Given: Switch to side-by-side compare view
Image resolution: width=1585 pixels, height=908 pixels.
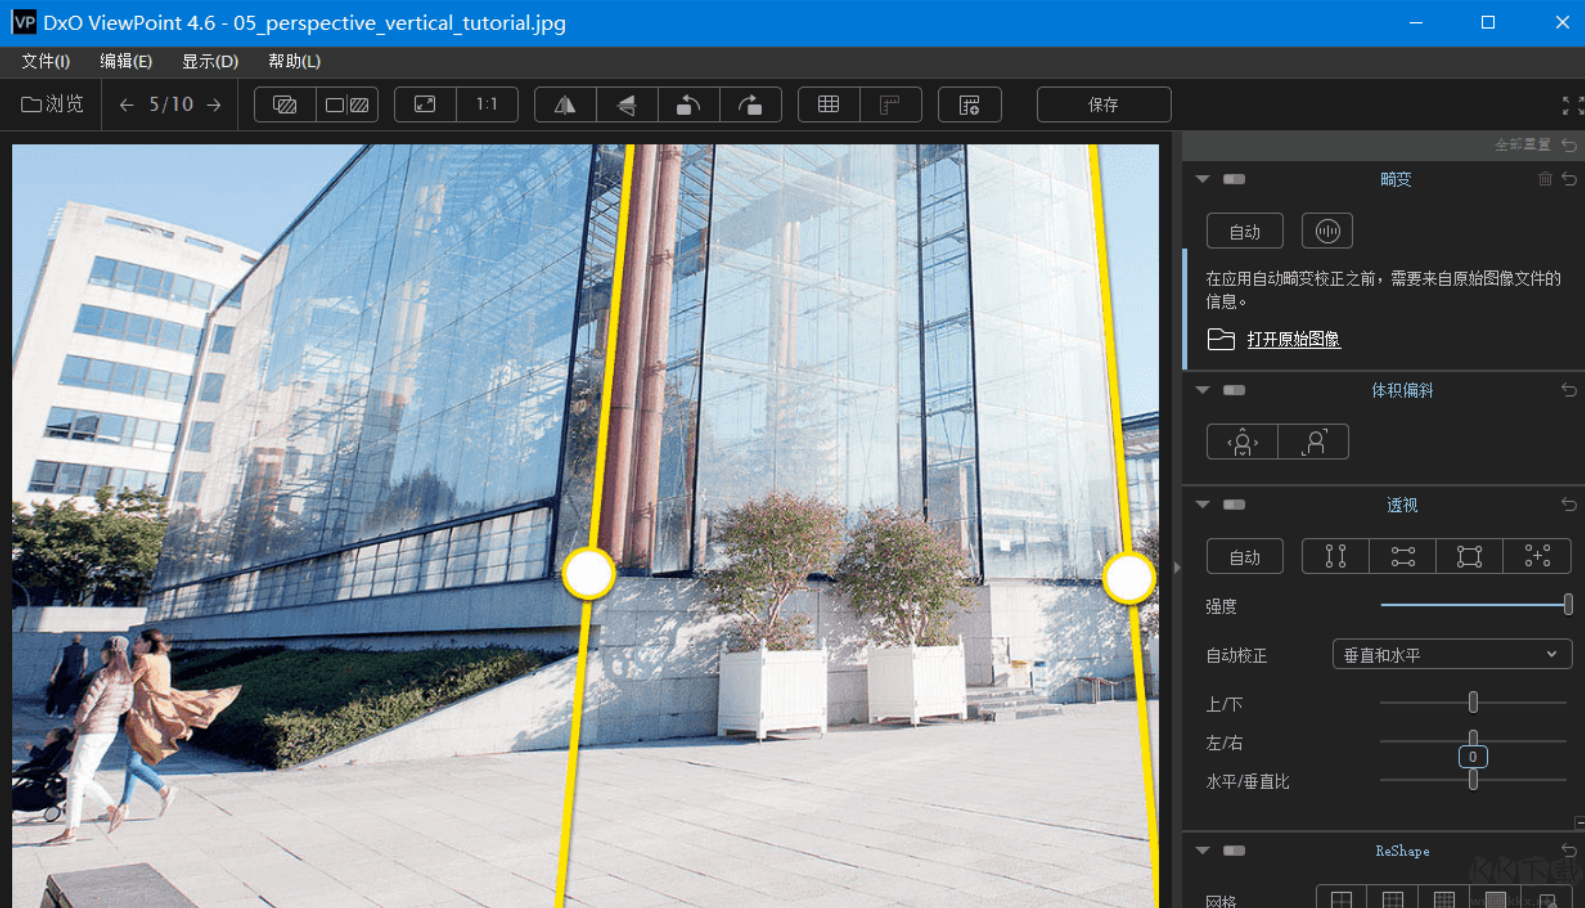Looking at the screenshot, I should pyautogui.click(x=347, y=105).
